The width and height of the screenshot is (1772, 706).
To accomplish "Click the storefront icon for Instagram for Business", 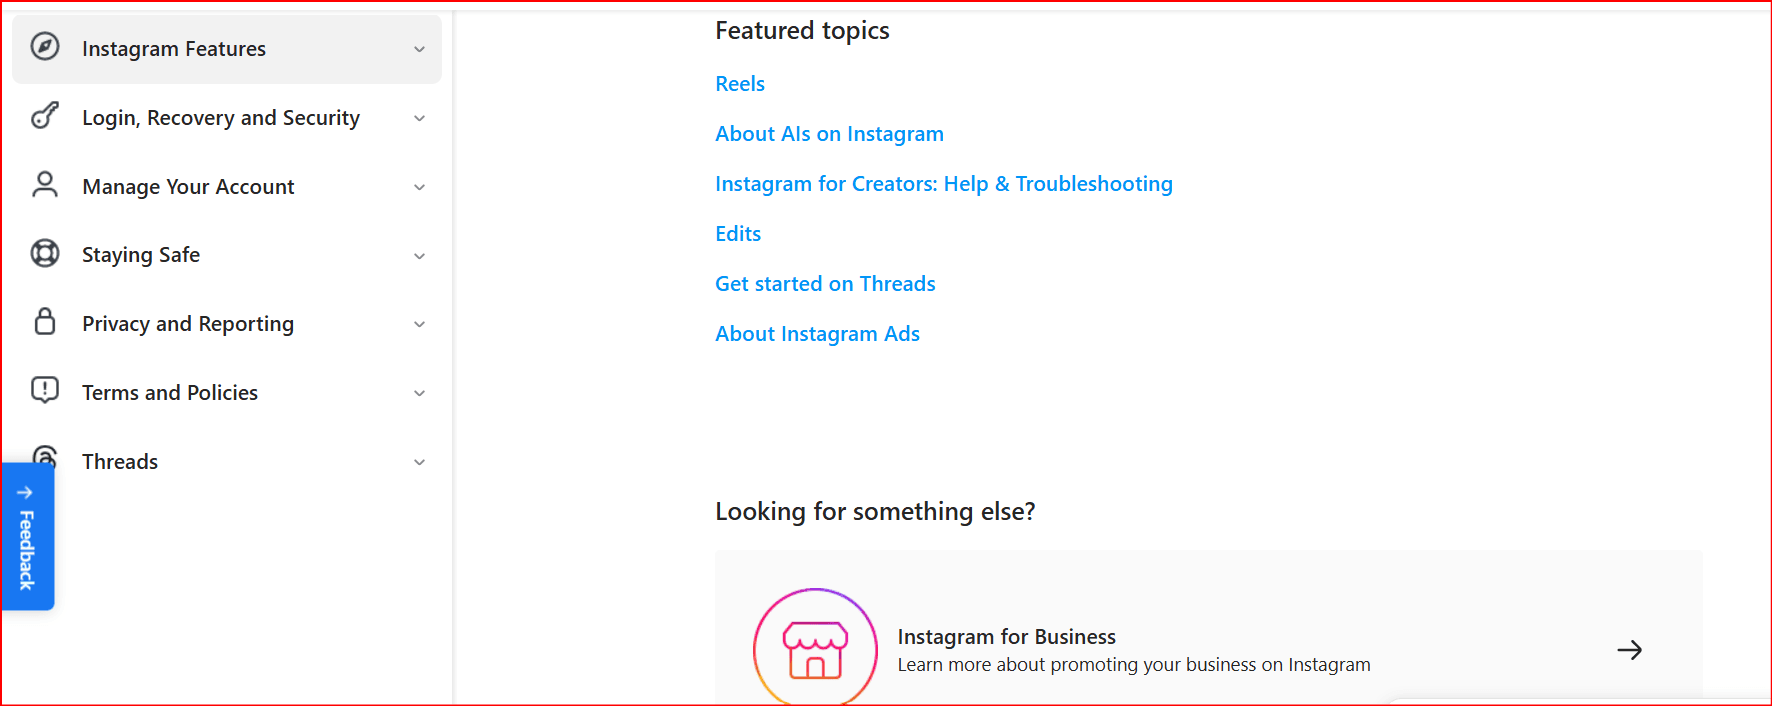I will click(x=815, y=650).
